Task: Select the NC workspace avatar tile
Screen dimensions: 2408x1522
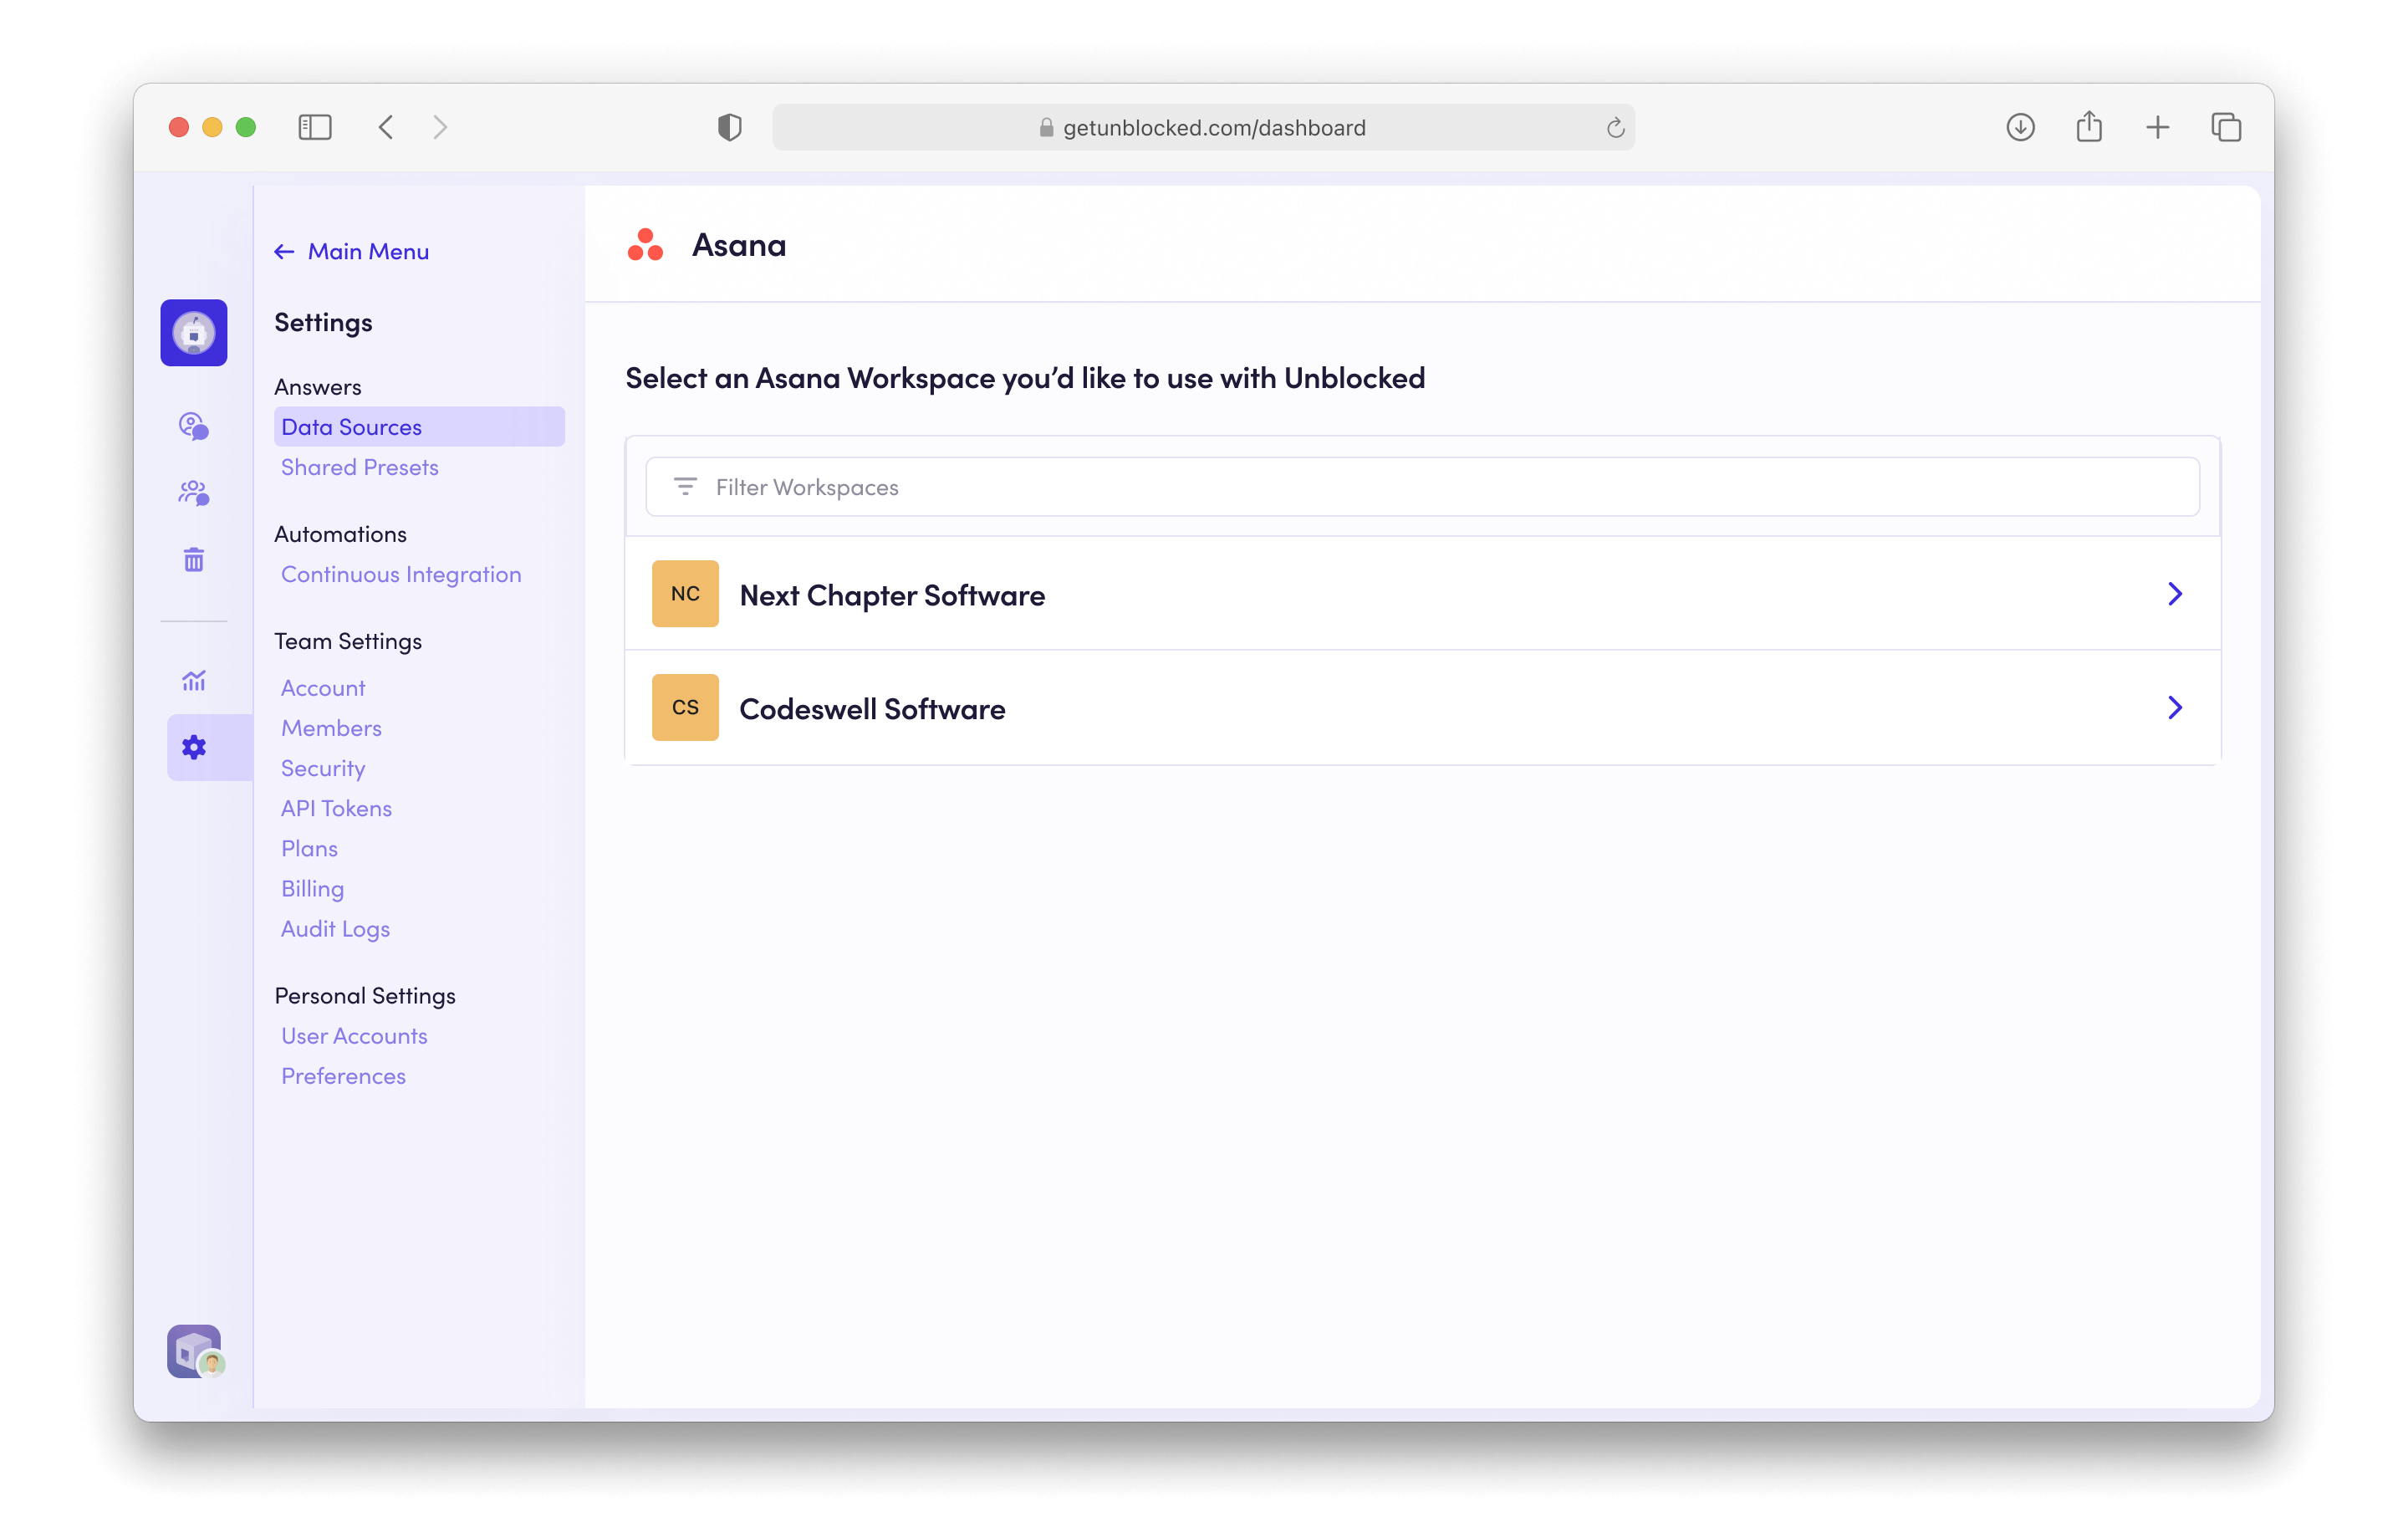Action: (685, 594)
